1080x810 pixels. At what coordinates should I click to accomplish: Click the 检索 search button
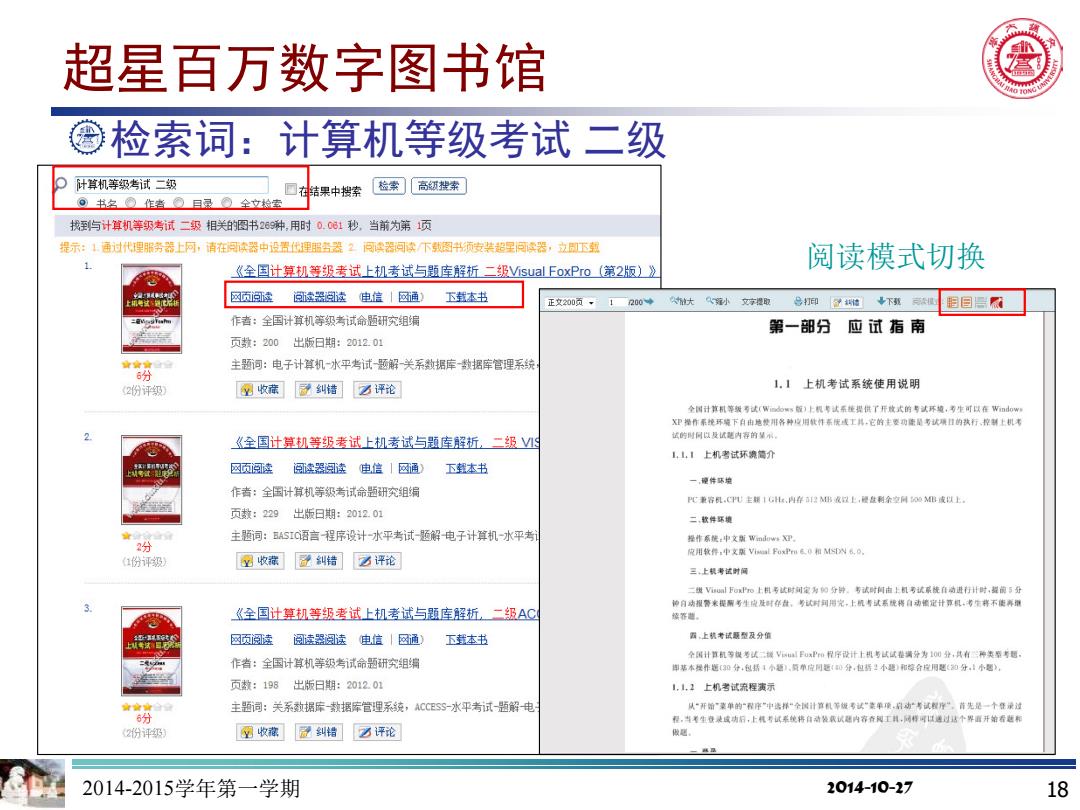(x=388, y=186)
